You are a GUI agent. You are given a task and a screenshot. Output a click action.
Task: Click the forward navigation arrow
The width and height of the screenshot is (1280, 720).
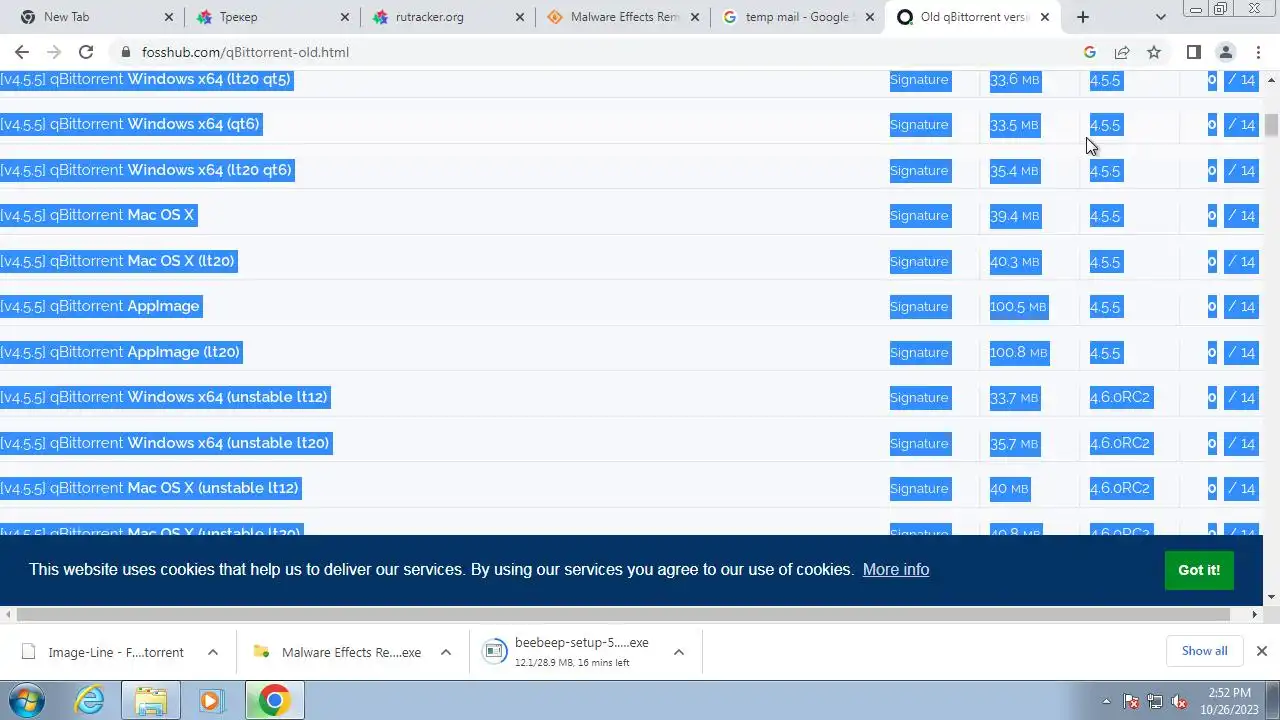tap(54, 52)
